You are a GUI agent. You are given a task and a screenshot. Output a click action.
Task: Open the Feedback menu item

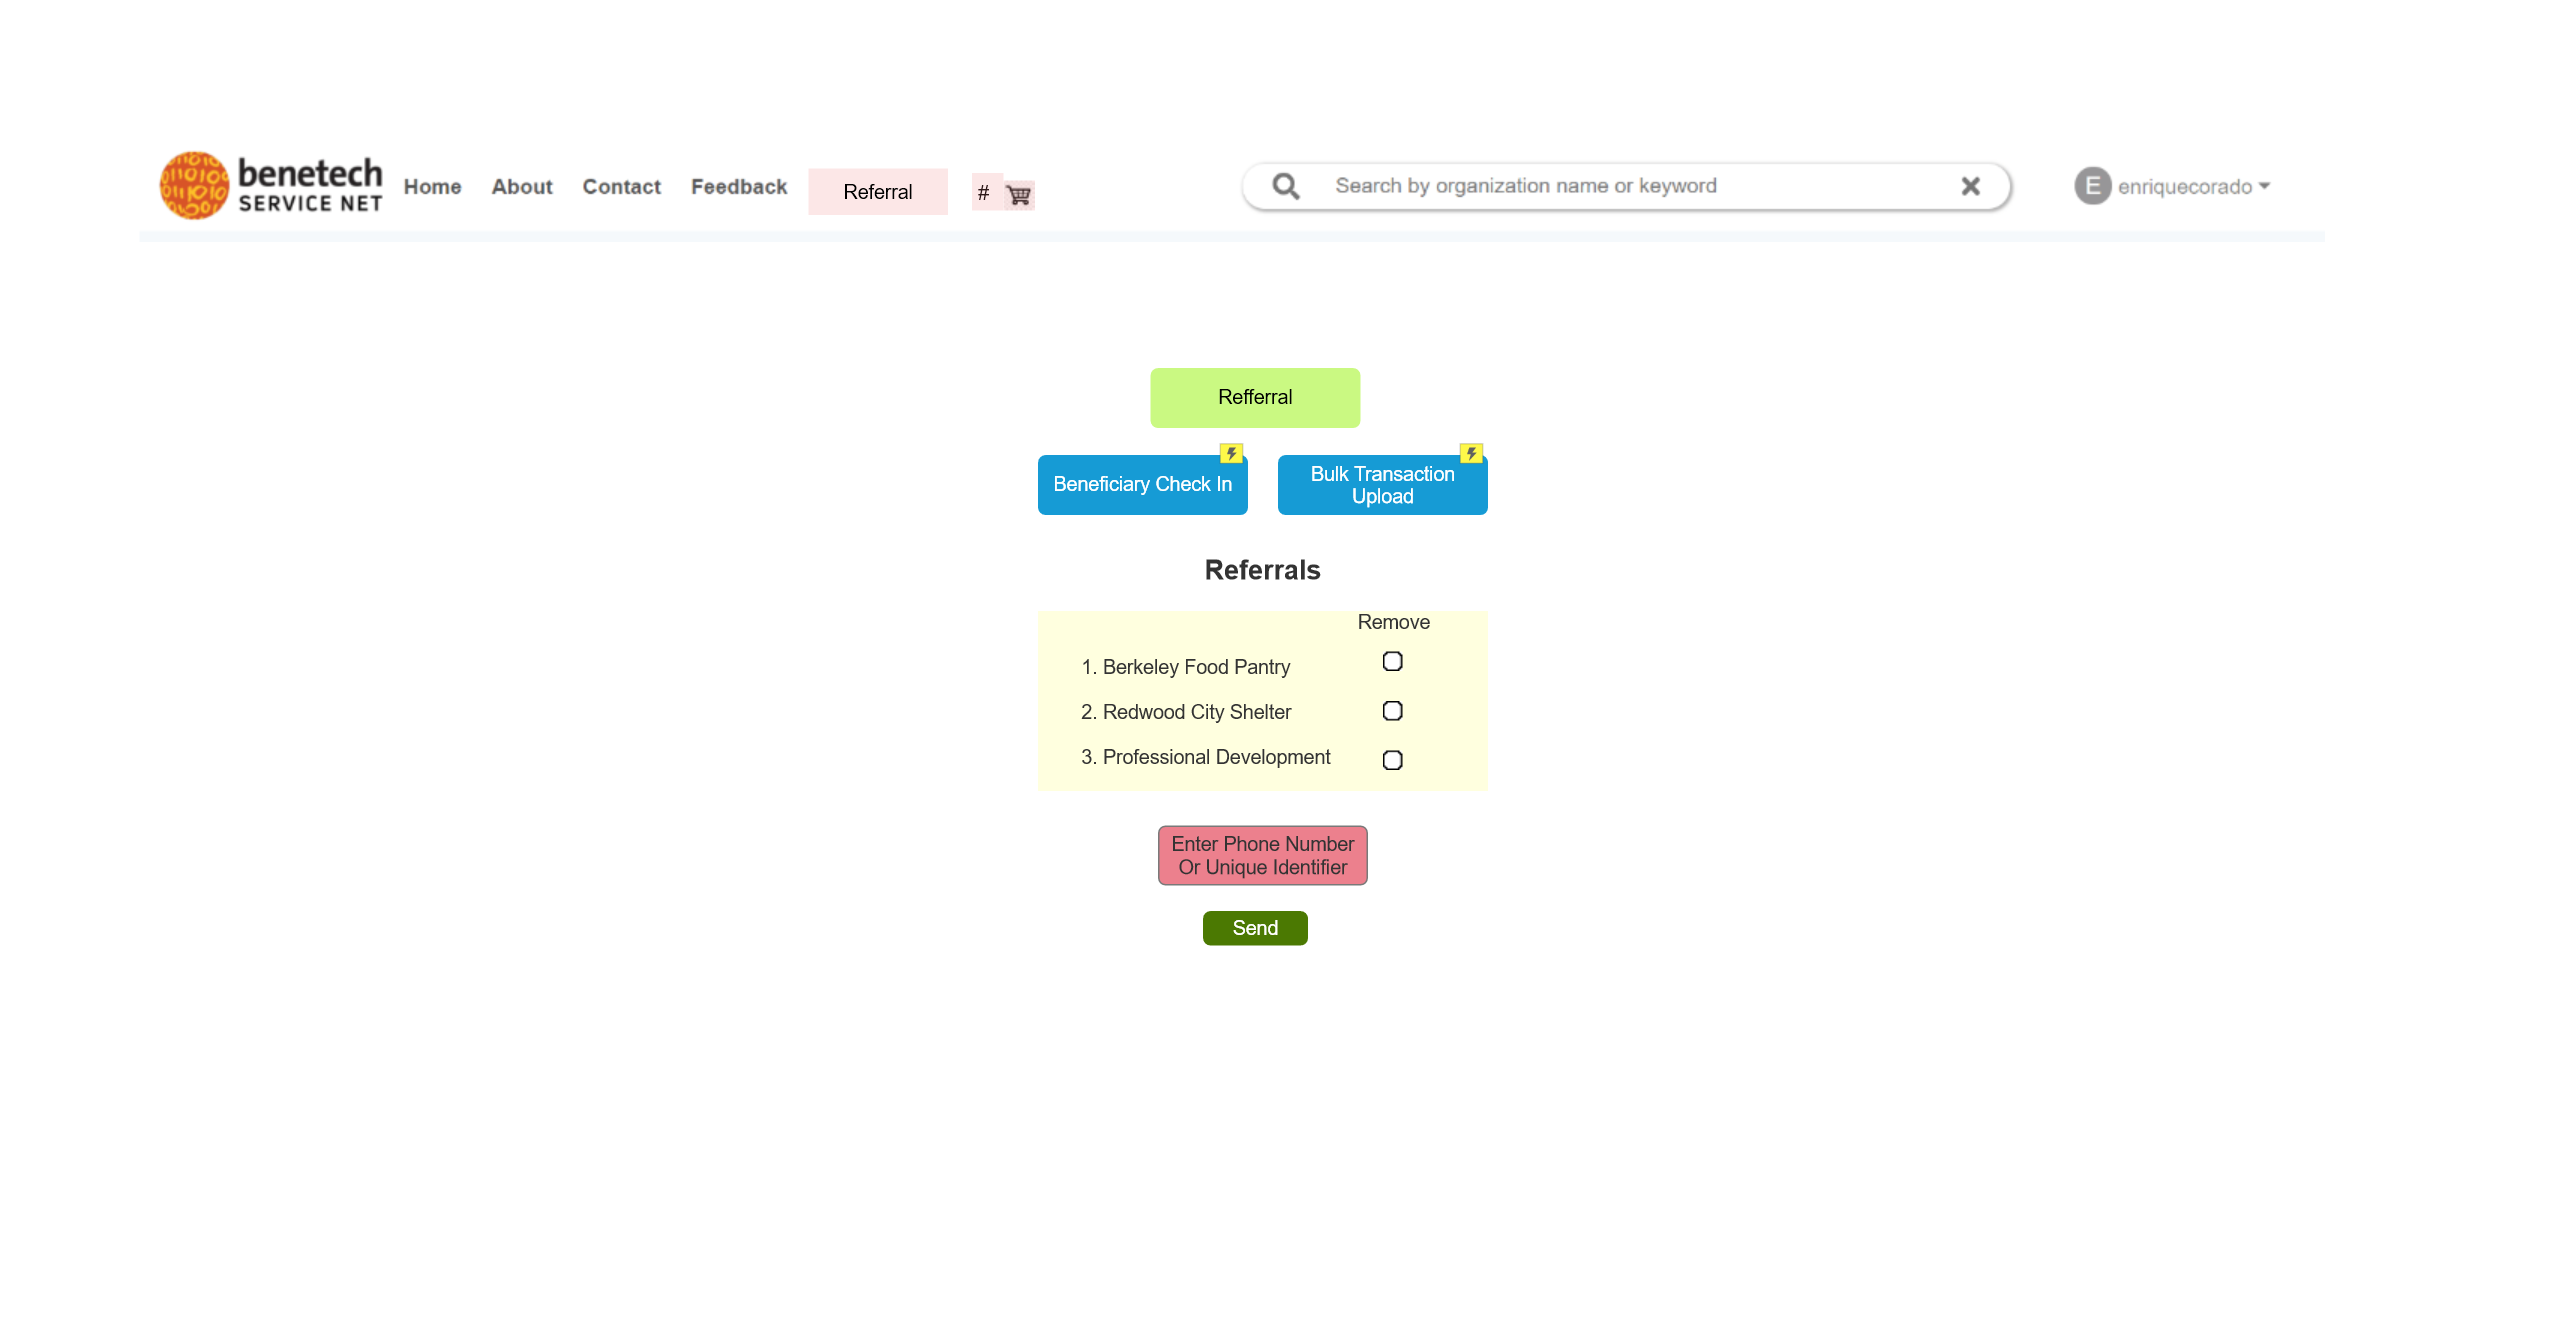point(738,187)
